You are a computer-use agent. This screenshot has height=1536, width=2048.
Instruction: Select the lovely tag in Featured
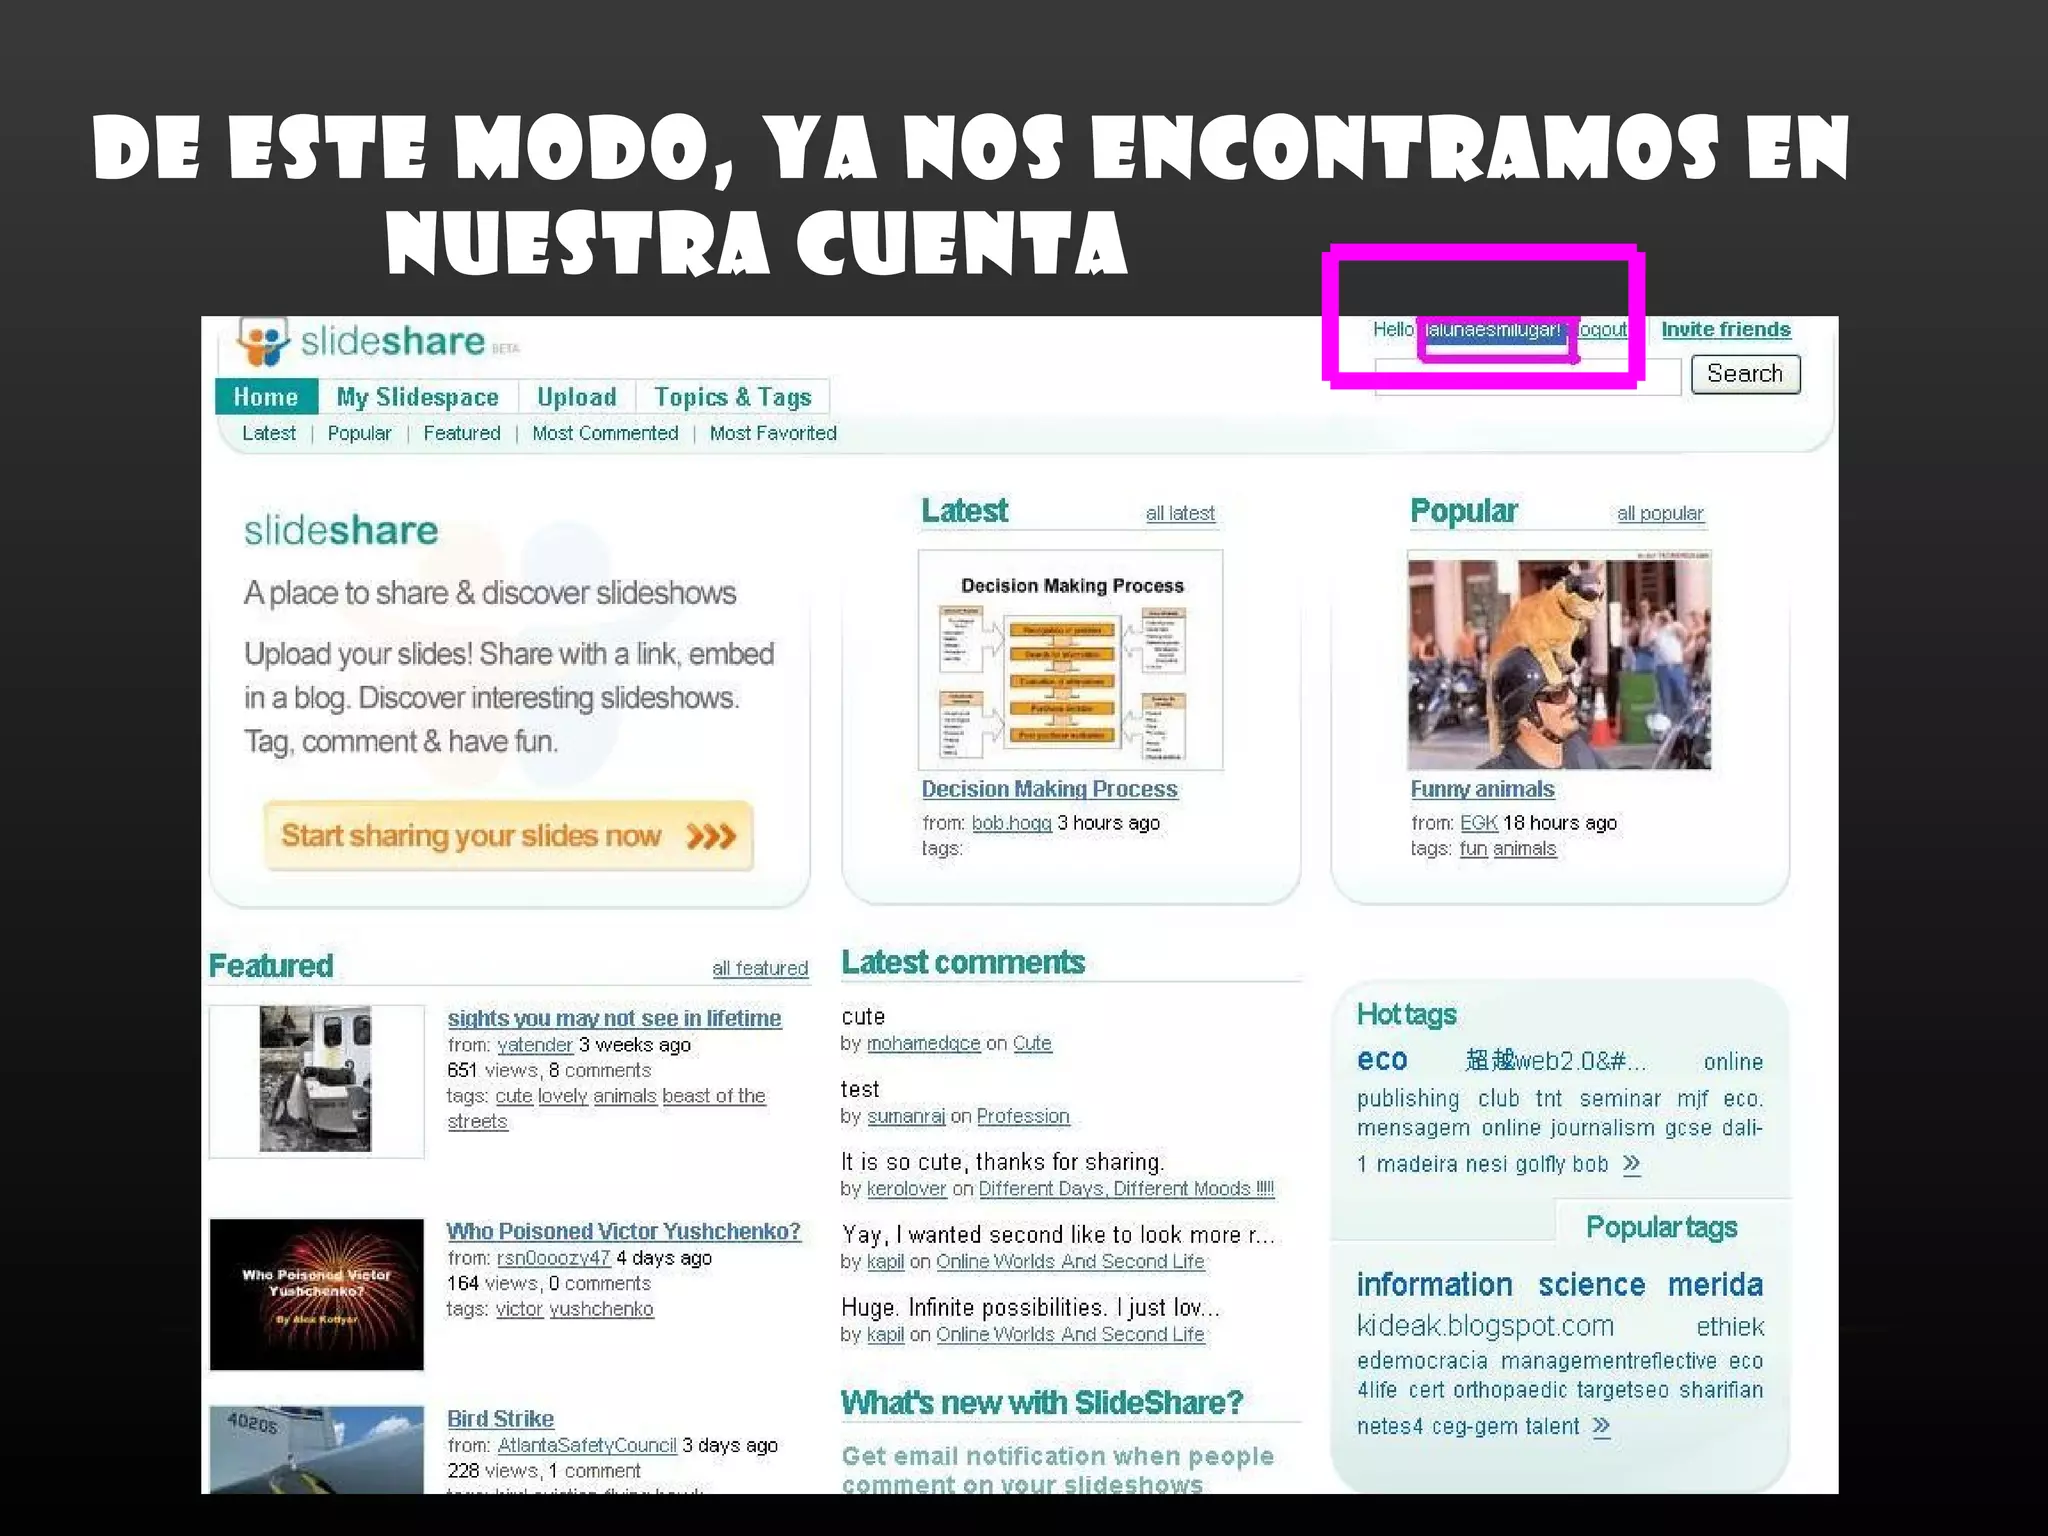tap(563, 1096)
